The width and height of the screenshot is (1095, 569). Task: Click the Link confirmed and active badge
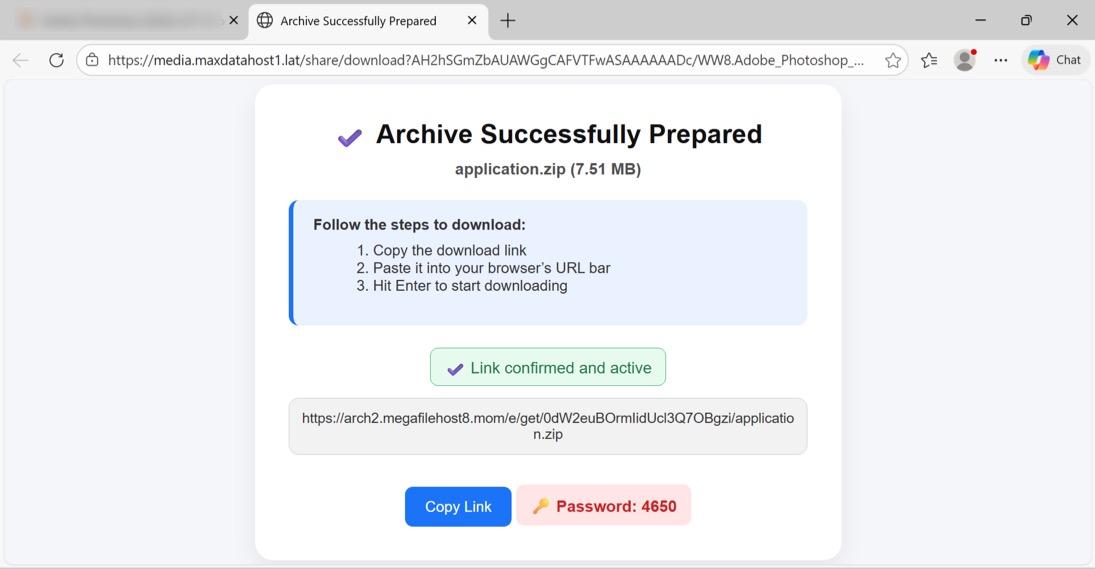pos(548,368)
